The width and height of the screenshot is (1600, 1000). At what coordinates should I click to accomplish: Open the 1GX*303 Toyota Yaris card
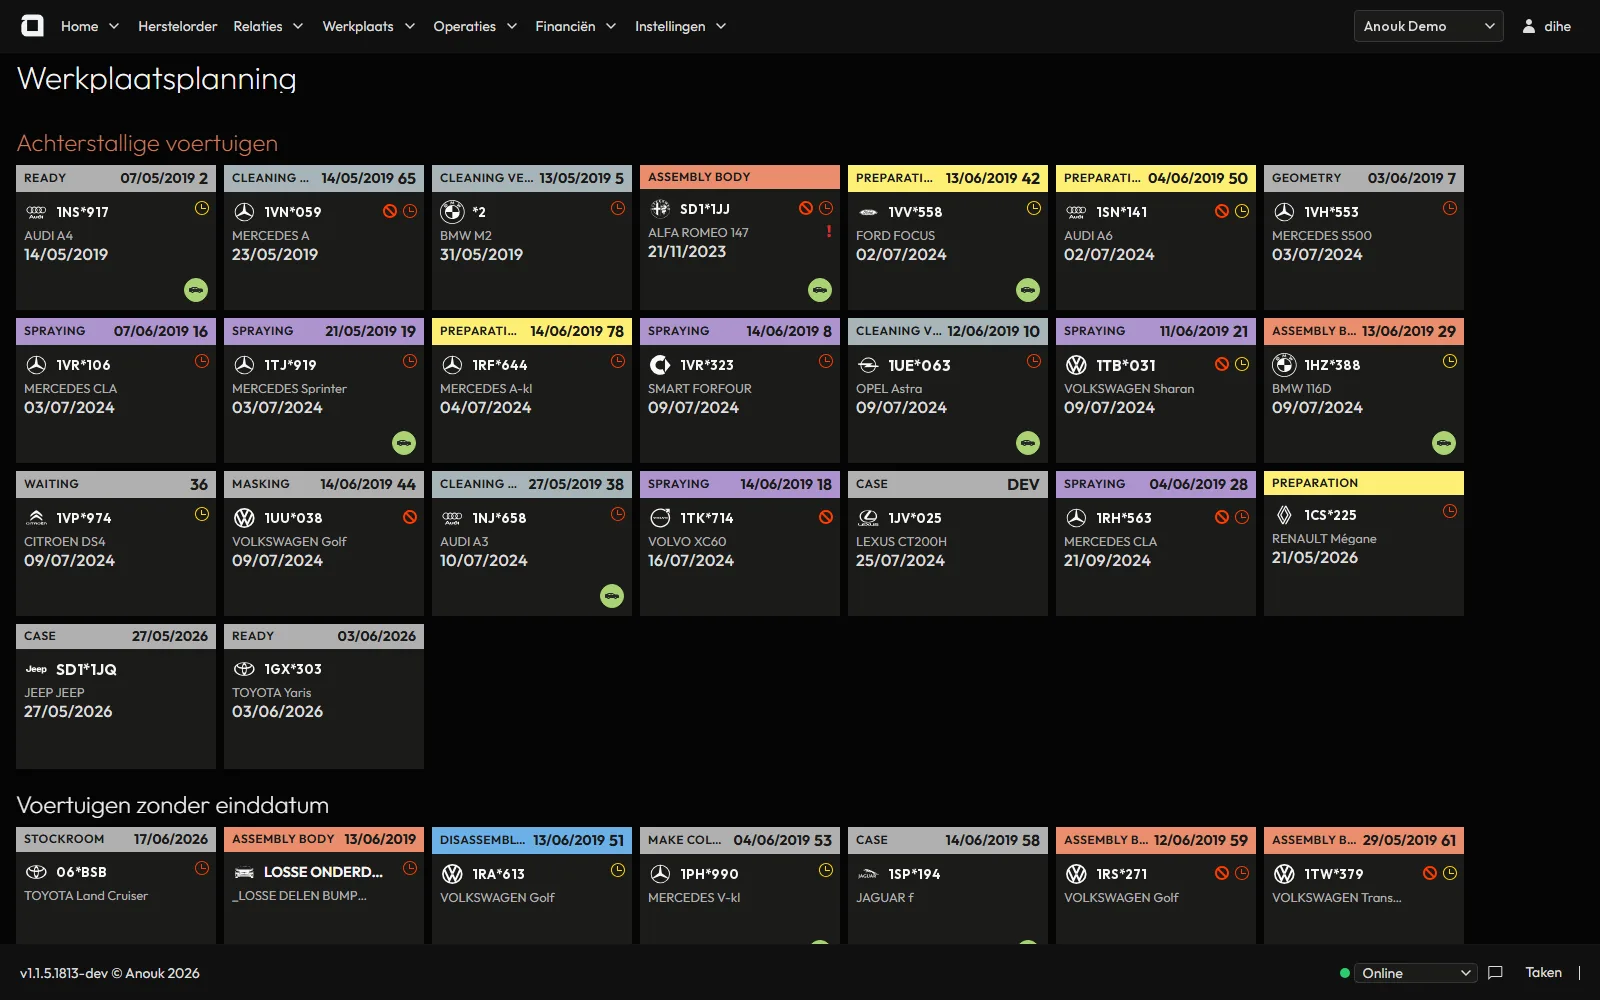pos(324,696)
